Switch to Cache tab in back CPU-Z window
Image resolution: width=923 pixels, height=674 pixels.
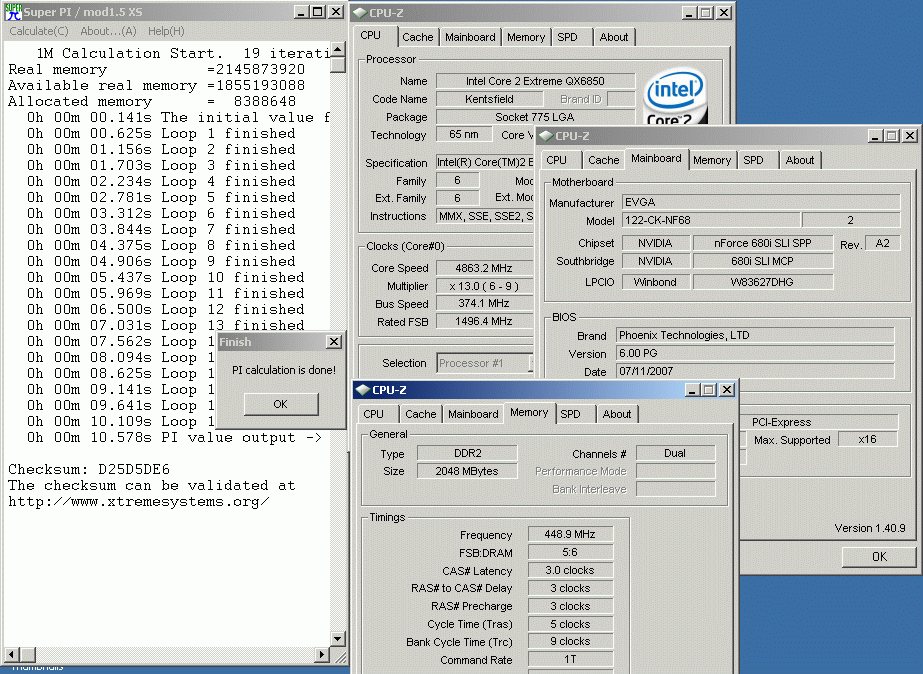[x=417, y=37]
